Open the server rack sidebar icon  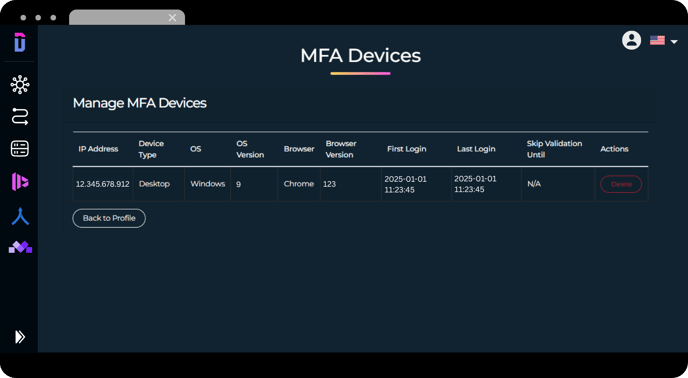tap(20, 149)
